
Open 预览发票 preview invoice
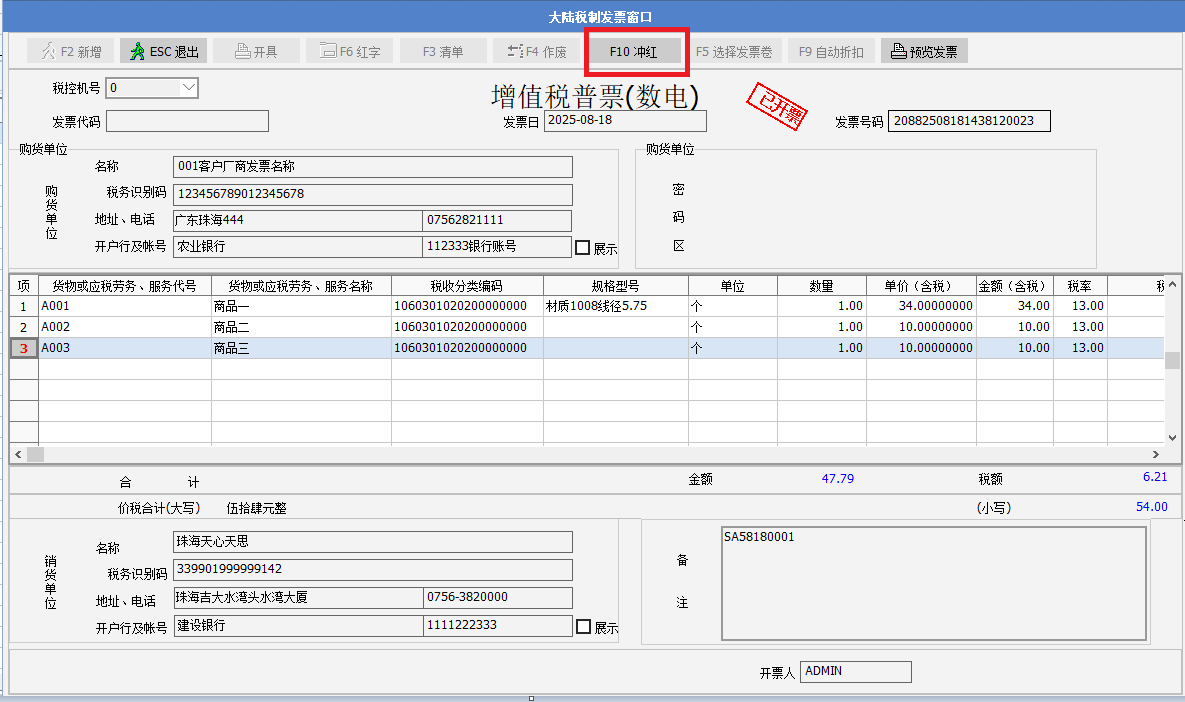point(923,51)
